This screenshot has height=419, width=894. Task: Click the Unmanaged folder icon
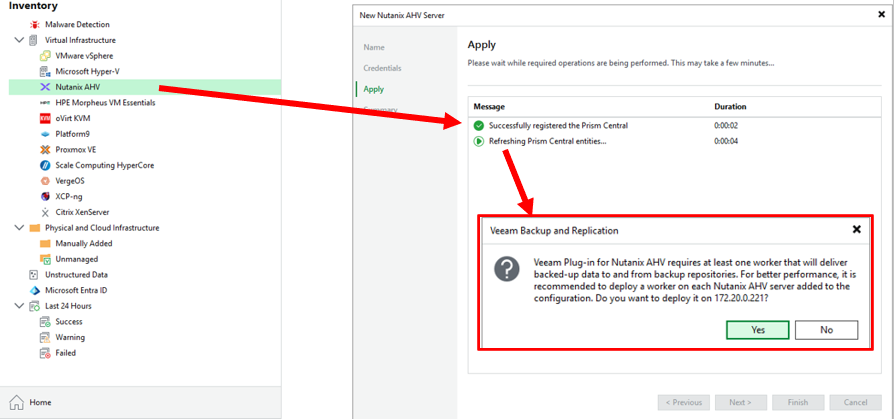pyautogui.click(x=46, y=259)
